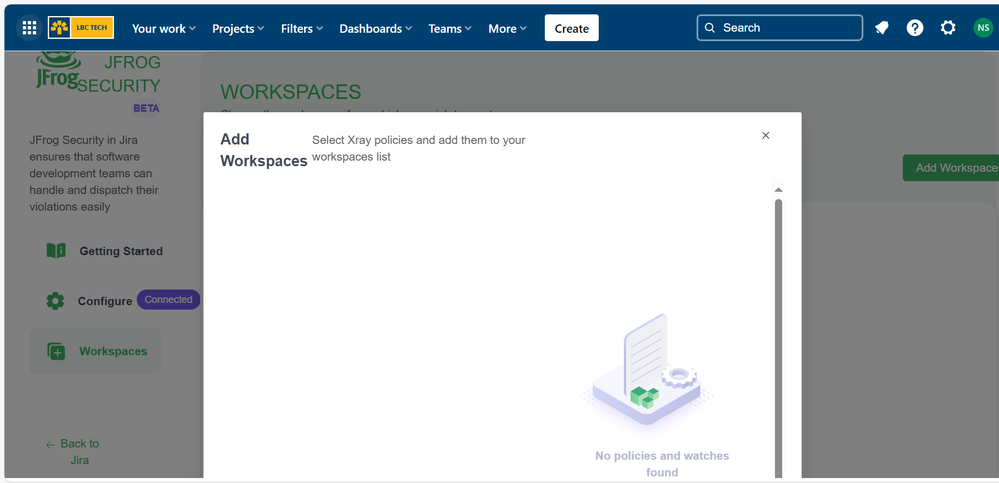
Task: Open the settings gear icon in the top bar
Action: tap(948, 28)
